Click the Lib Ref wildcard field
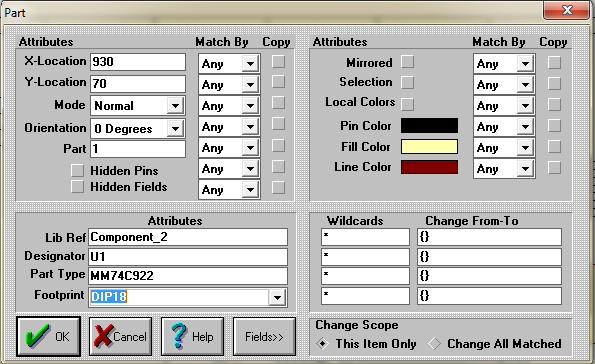 [365, 237]
